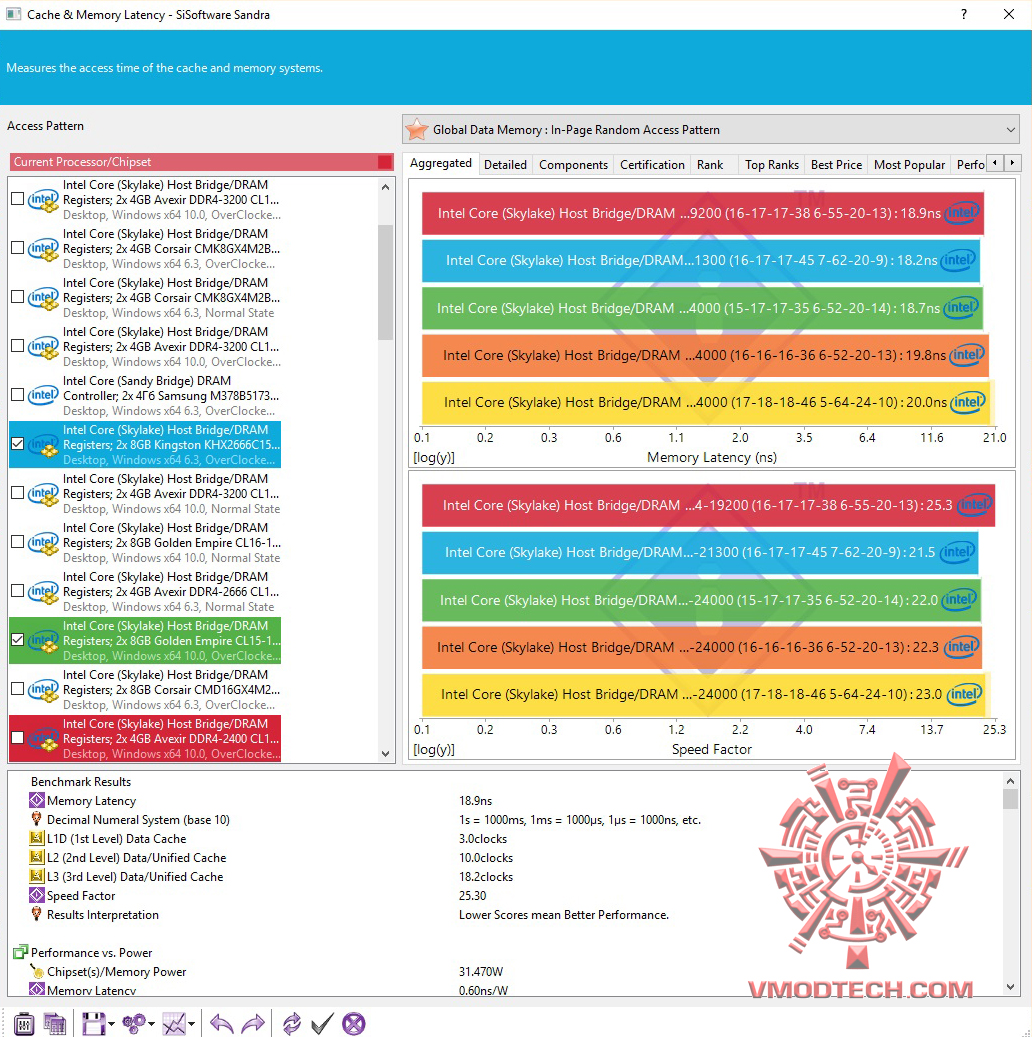The image size is (1032, 1037).
Task: Click the L1D Data Cache result icon
Action: coord(37,838)
